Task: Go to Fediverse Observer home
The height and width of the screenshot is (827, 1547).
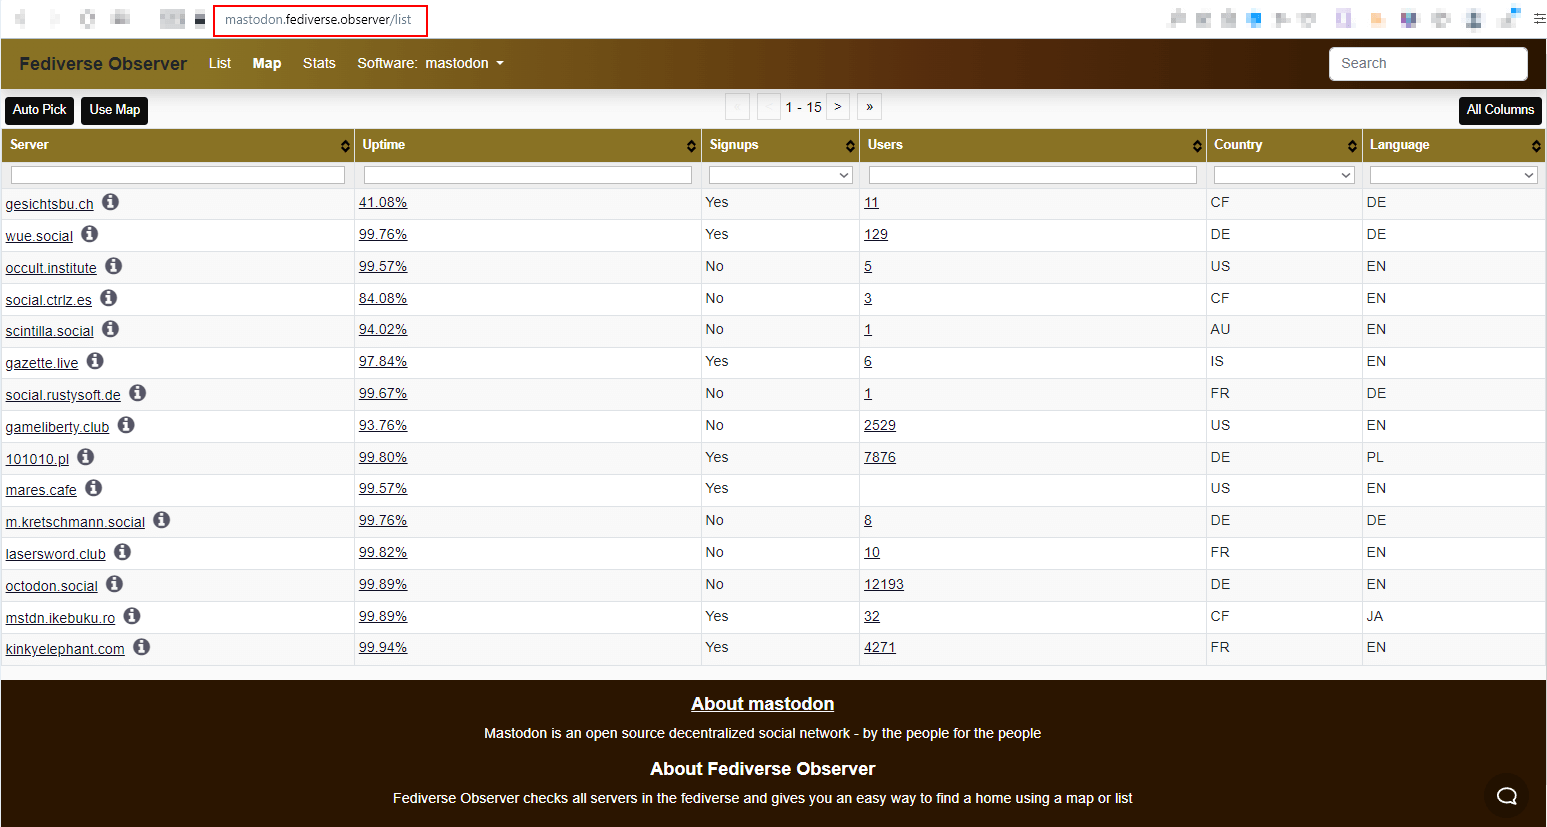Action: [103, 64]
